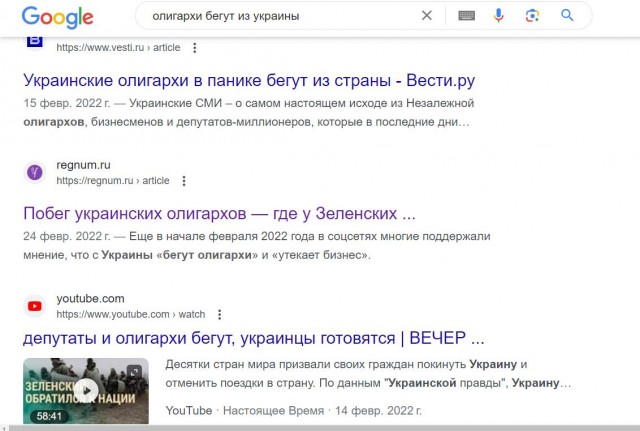Screen dimensions: 640x431
Task: Click the regnum.ru site name
Action: click(x=83, y=165)
